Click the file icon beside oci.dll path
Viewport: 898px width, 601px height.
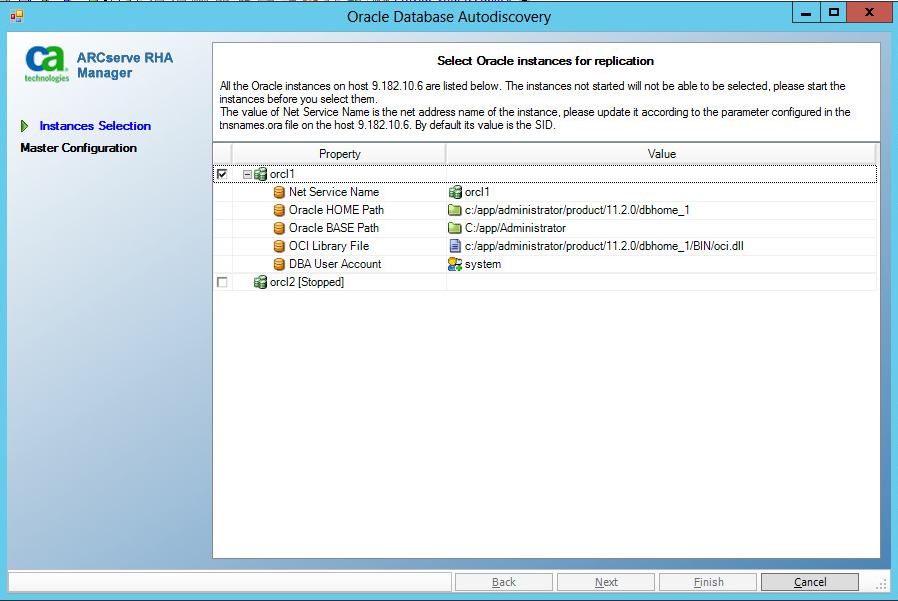(x=455, y=246)
